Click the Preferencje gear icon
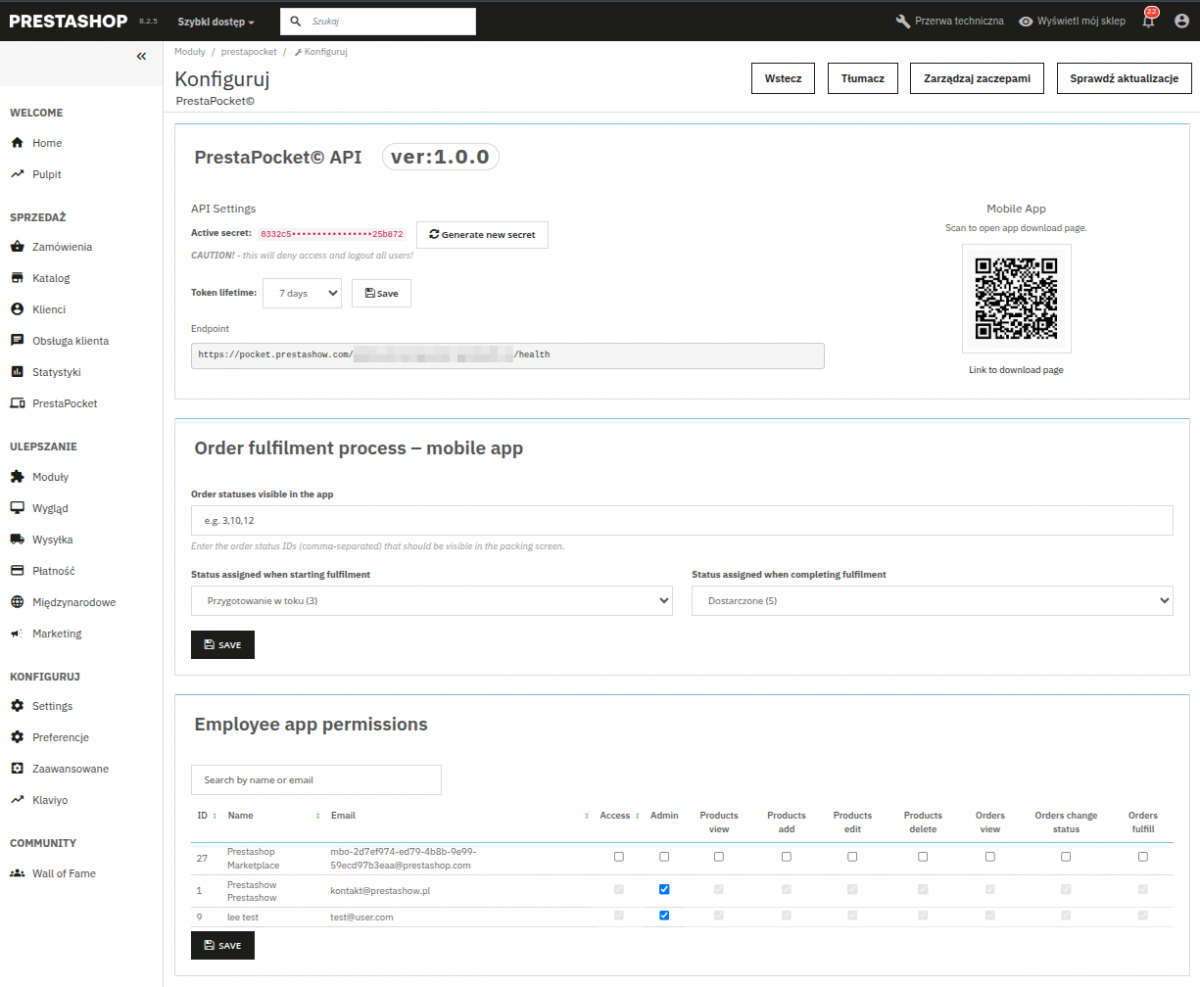This screenshot has height=987, width=1200. (17, 737)
